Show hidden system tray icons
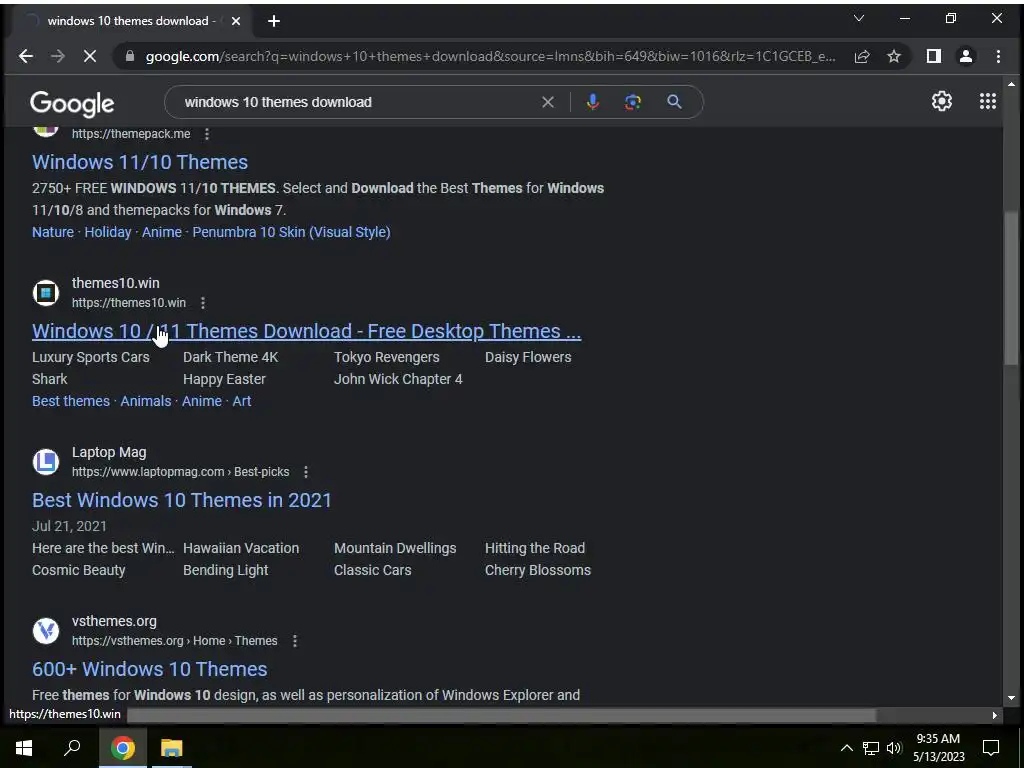This screenshot has height=768, width=1024. coord(846,748)
